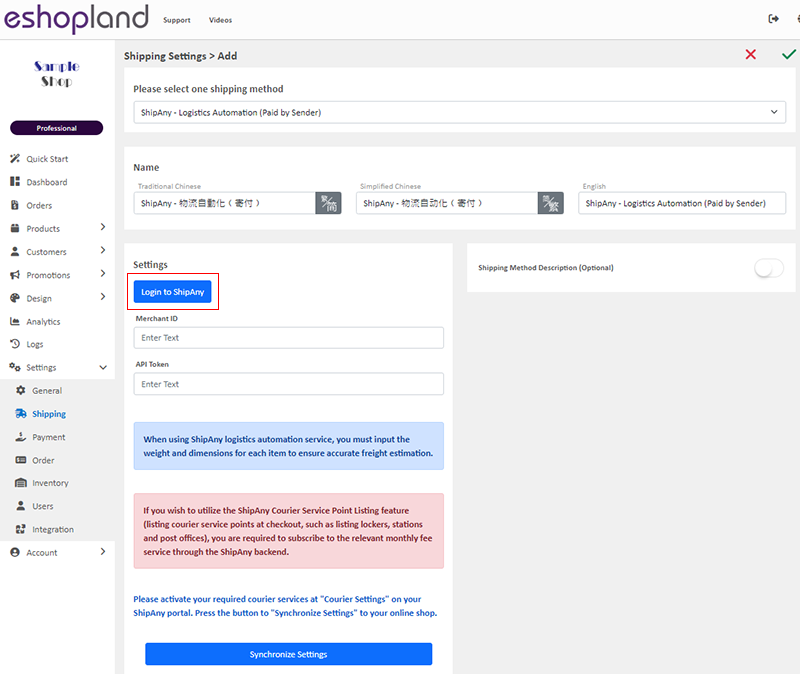Click the Payment hand icon
Screen dimensions: 800x674
[x=20, y=437]
